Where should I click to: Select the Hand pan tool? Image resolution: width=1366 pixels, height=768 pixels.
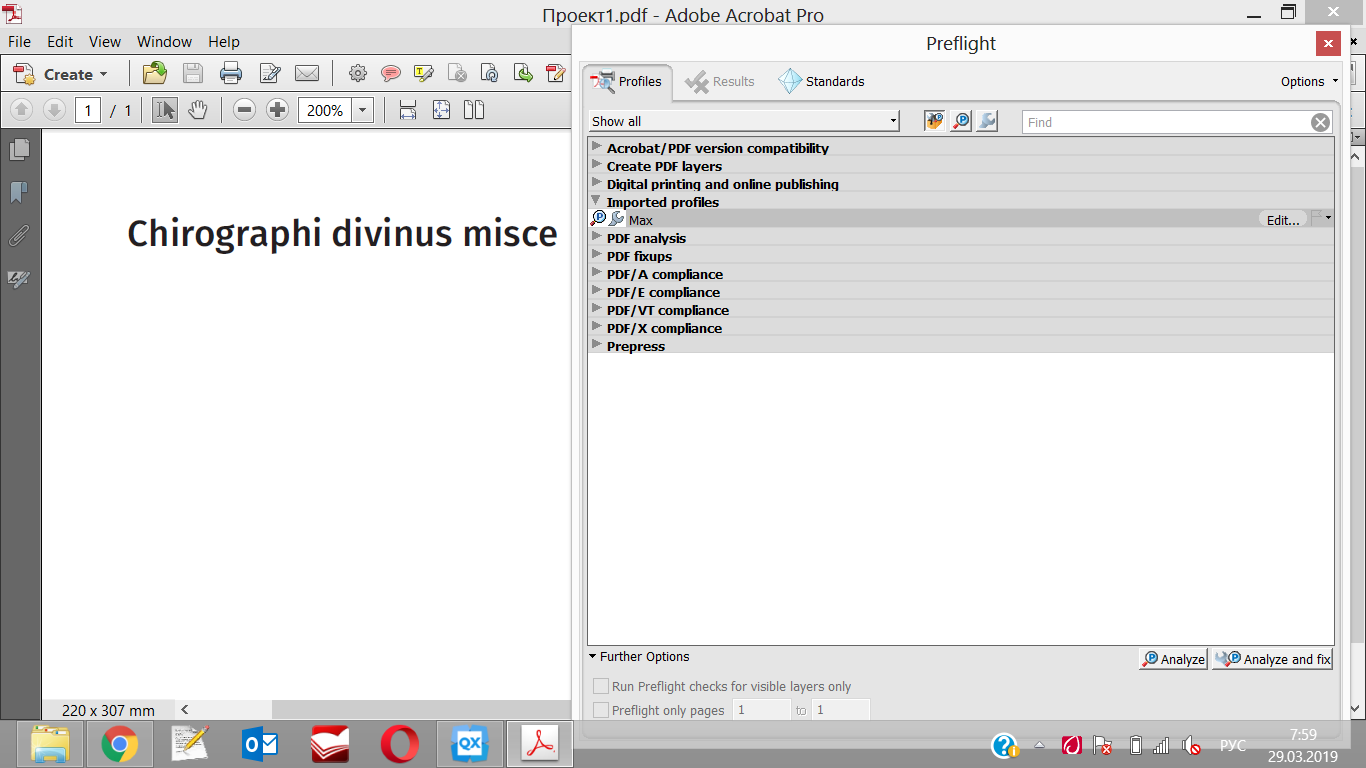(198, 110)
